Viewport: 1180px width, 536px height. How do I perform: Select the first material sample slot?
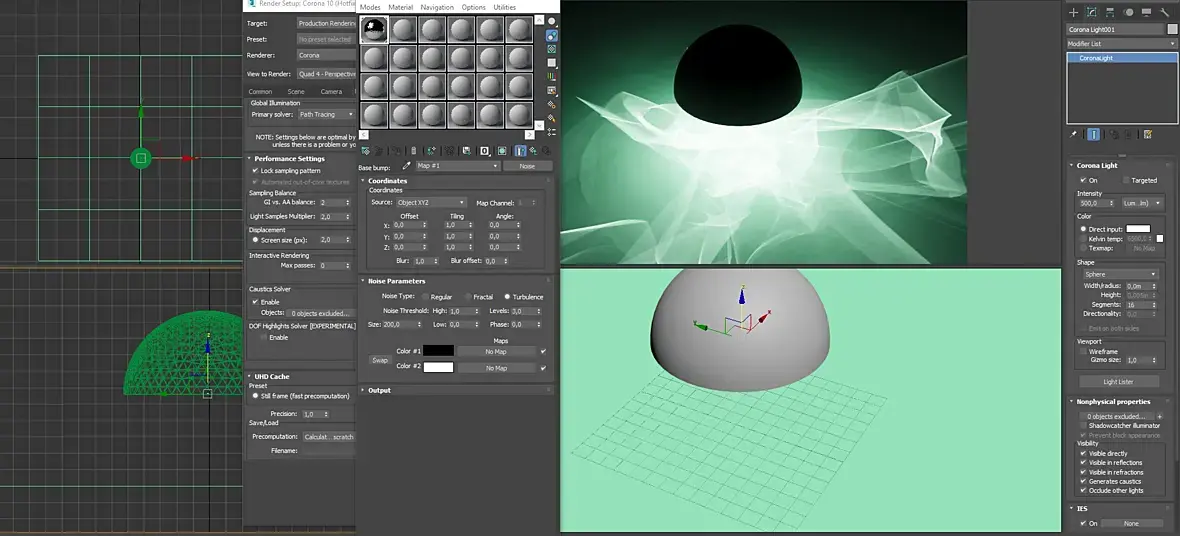(374, 29)
